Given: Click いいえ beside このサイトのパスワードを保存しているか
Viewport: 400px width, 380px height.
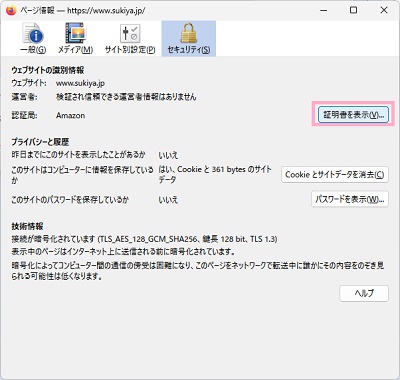Looking at the screenshot, I should coord(168,200).
